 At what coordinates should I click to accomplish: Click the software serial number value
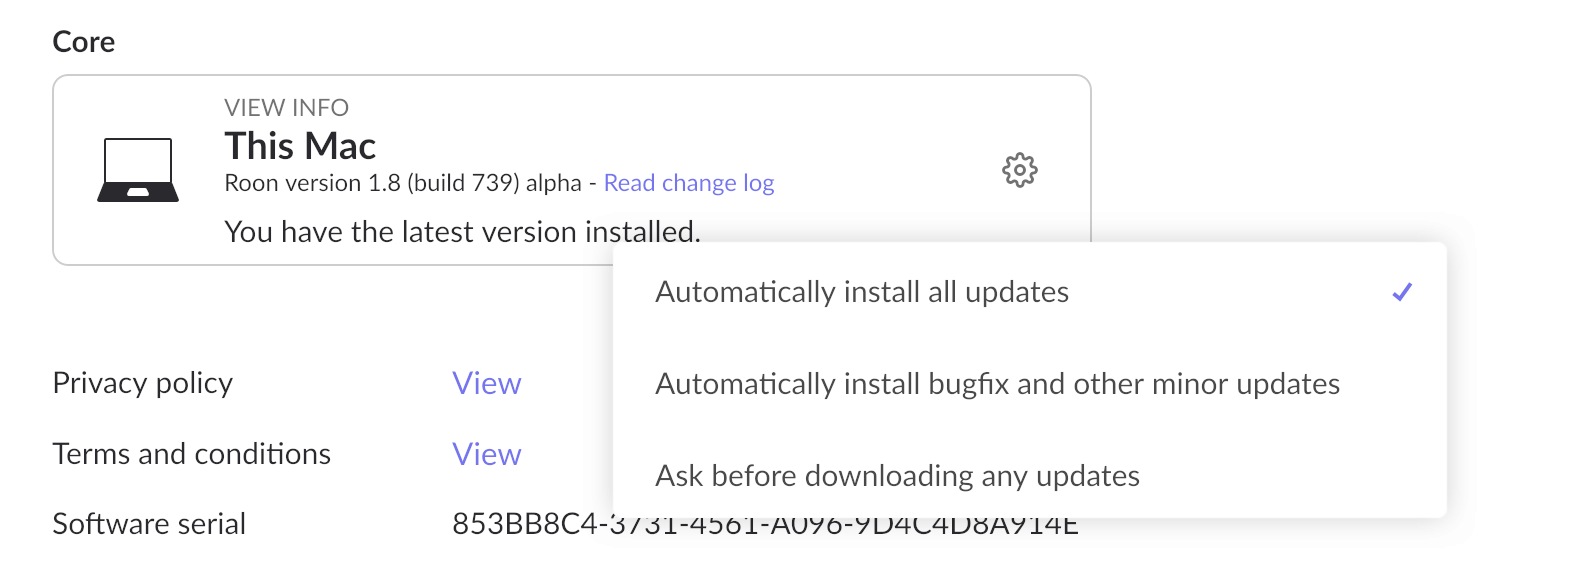click(530, 524)
